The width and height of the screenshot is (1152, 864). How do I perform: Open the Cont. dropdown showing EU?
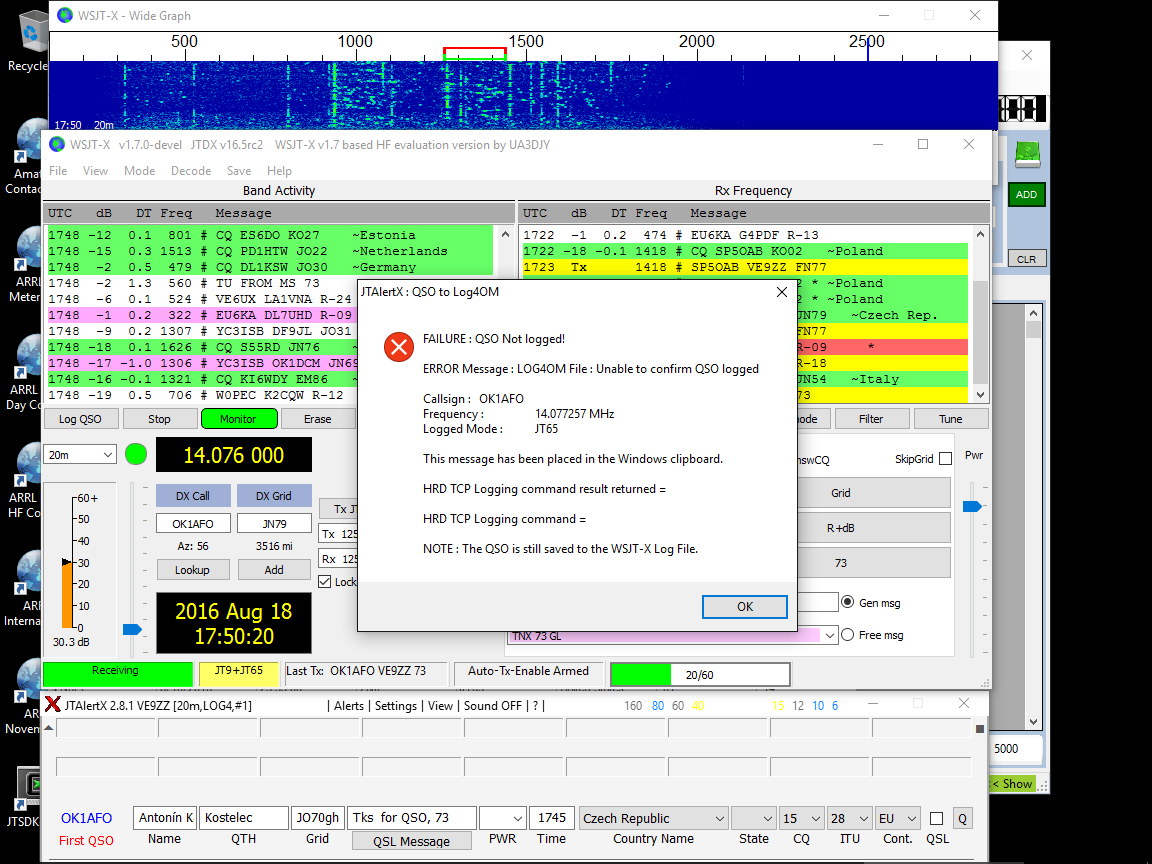click(898, 818)
